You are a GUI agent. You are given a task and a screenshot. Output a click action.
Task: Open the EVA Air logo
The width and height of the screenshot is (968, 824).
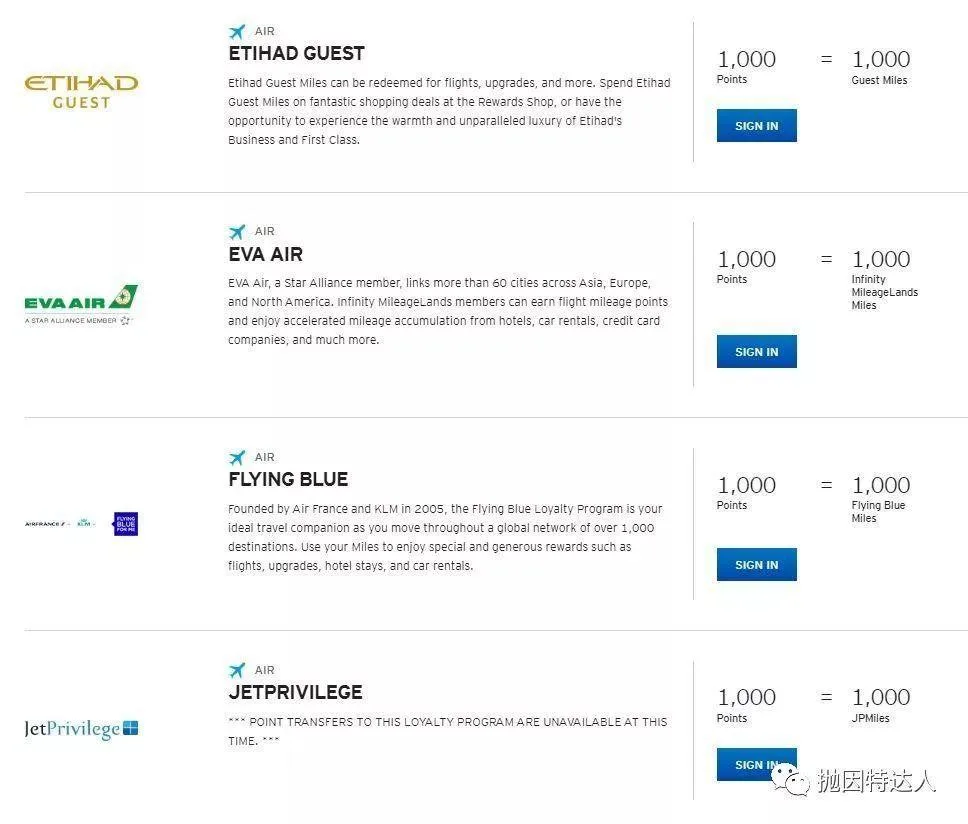81,304
